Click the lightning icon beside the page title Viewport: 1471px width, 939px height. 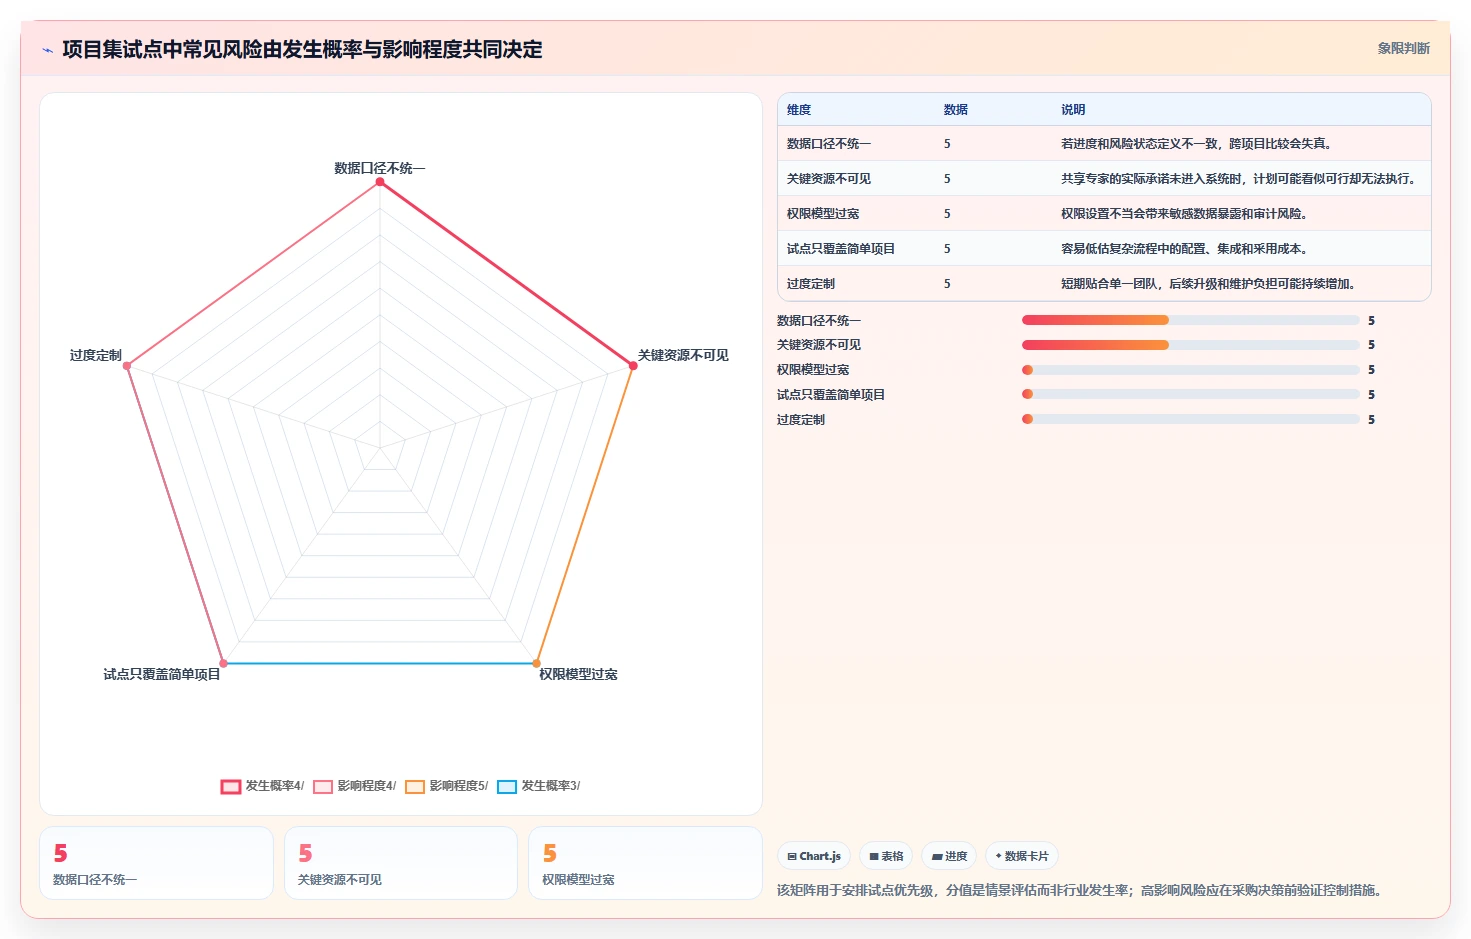click(47, 50)
